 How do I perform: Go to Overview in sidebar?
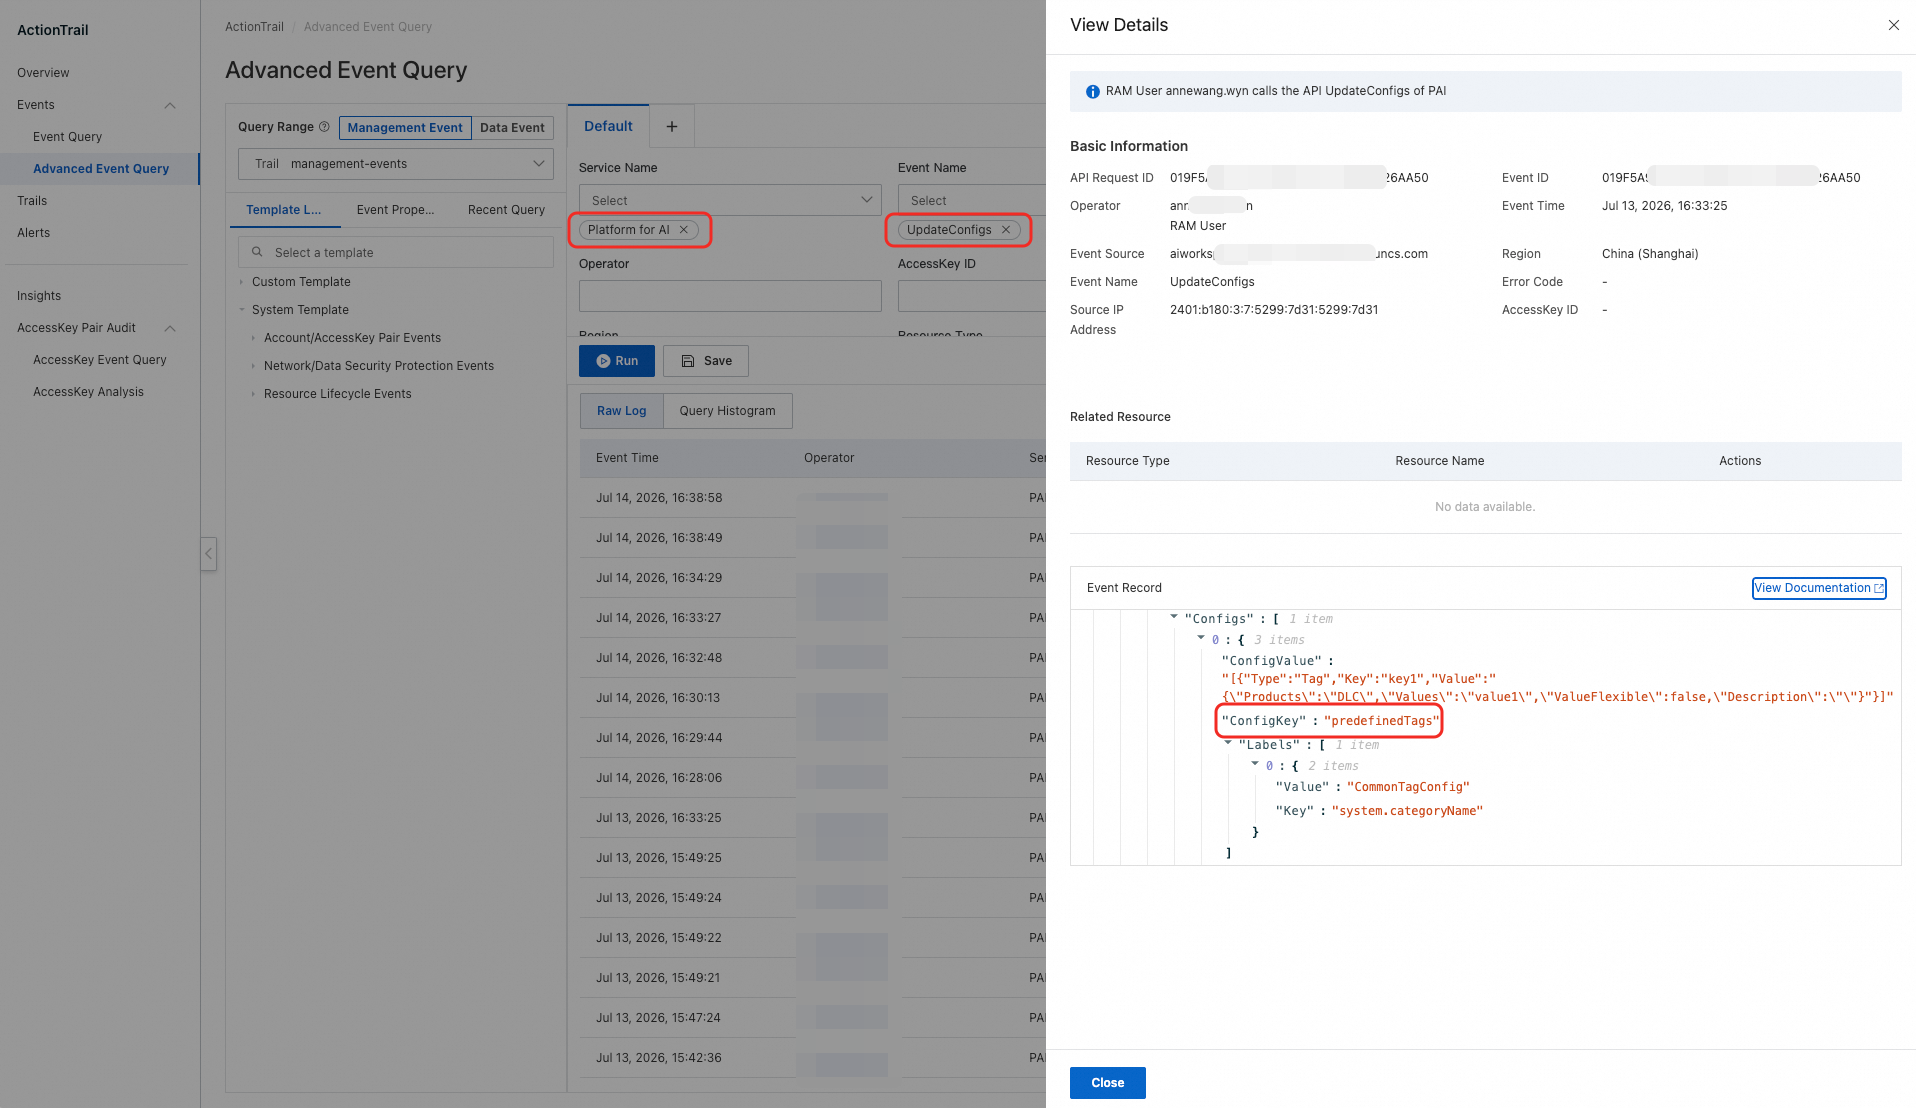pos(43,73)
